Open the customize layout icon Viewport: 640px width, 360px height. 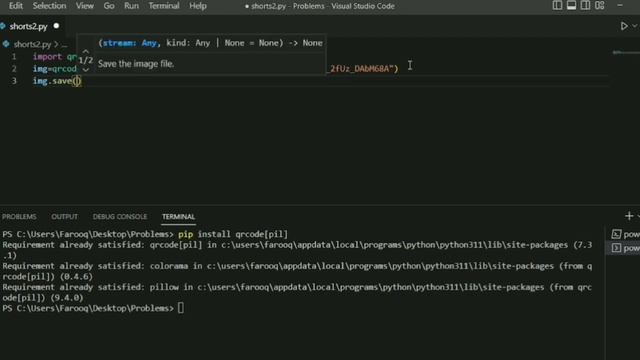click(x=600, y=5)
